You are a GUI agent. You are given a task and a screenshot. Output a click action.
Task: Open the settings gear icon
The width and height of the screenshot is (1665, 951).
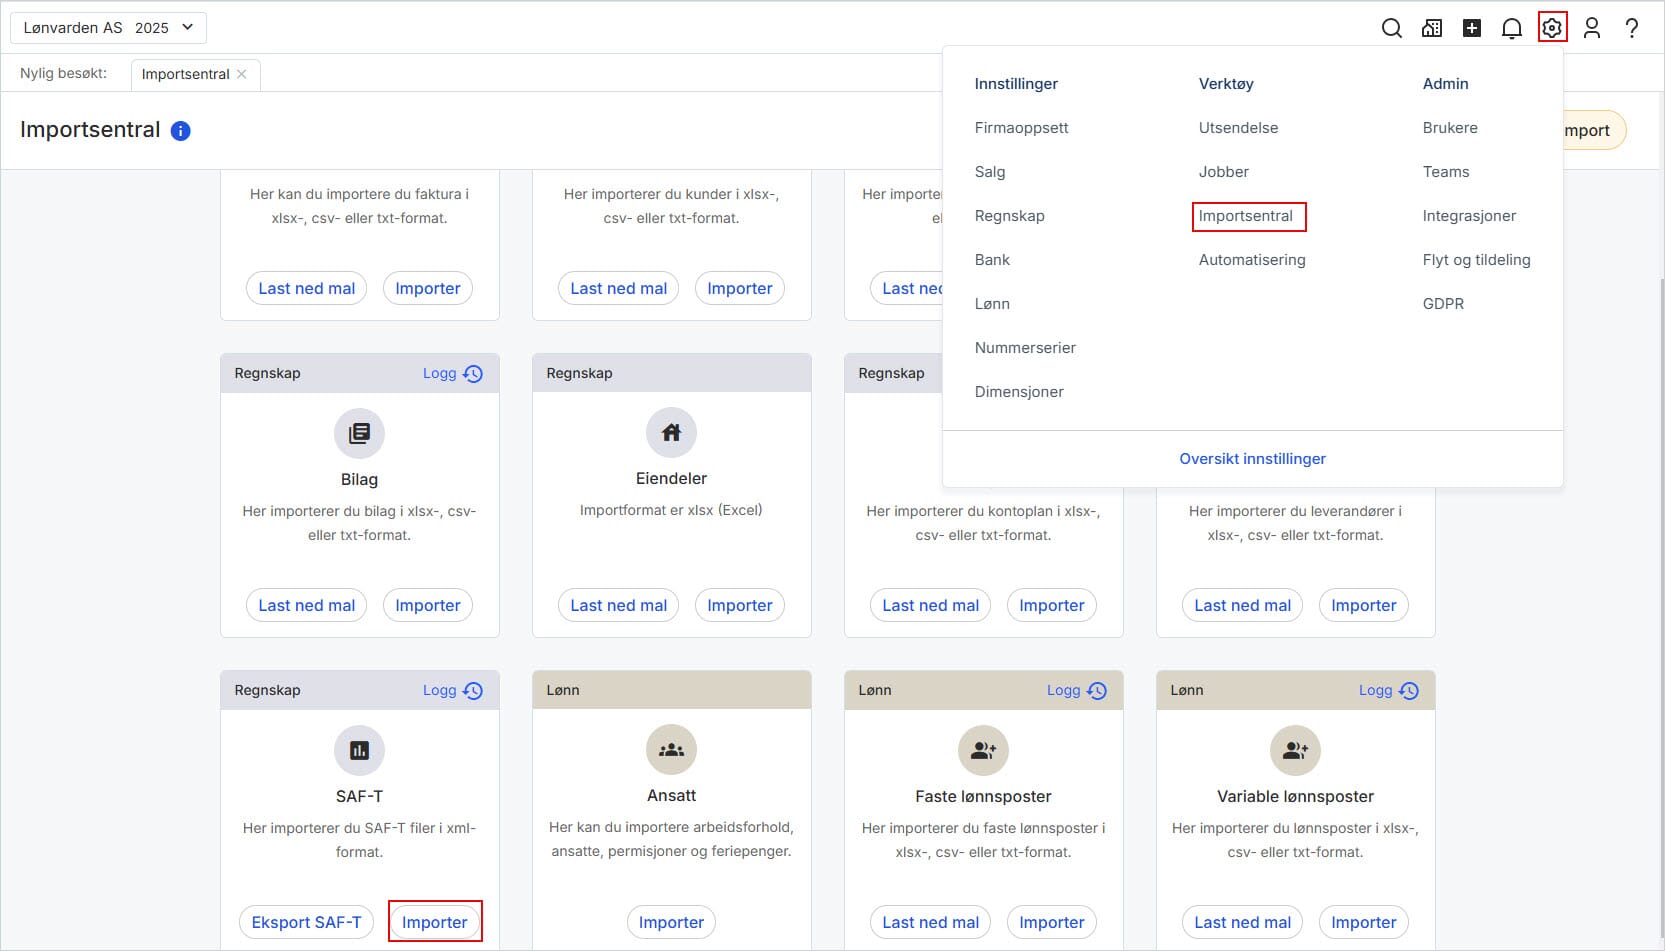pyautogui.click(x=1551, y=28)
